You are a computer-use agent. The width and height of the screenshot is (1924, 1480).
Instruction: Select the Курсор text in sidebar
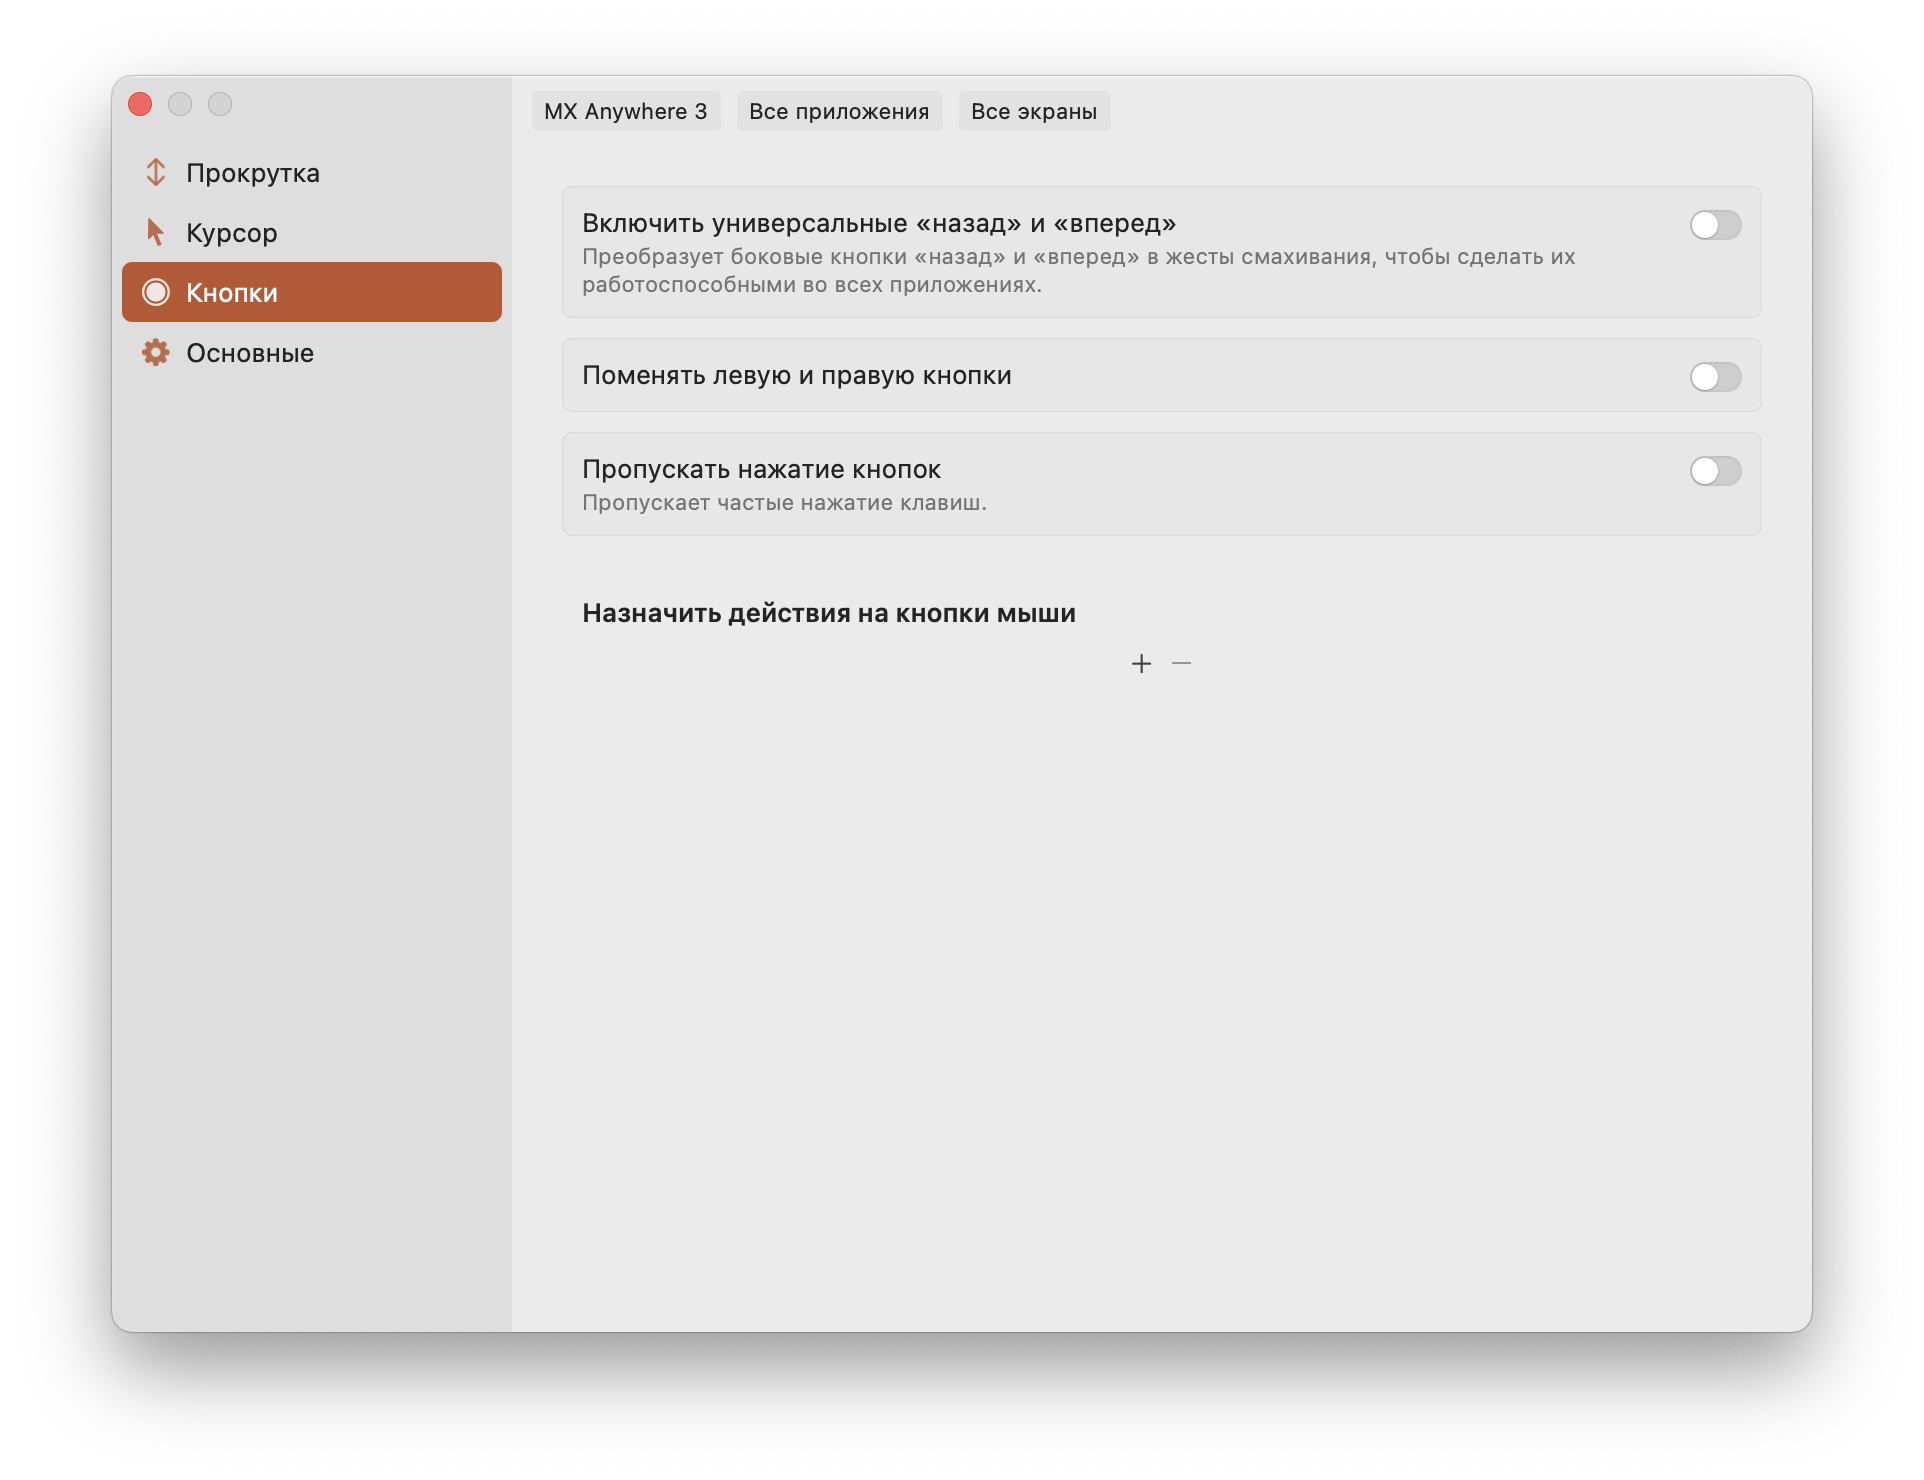pyautogui.click(x=232, y=233)
